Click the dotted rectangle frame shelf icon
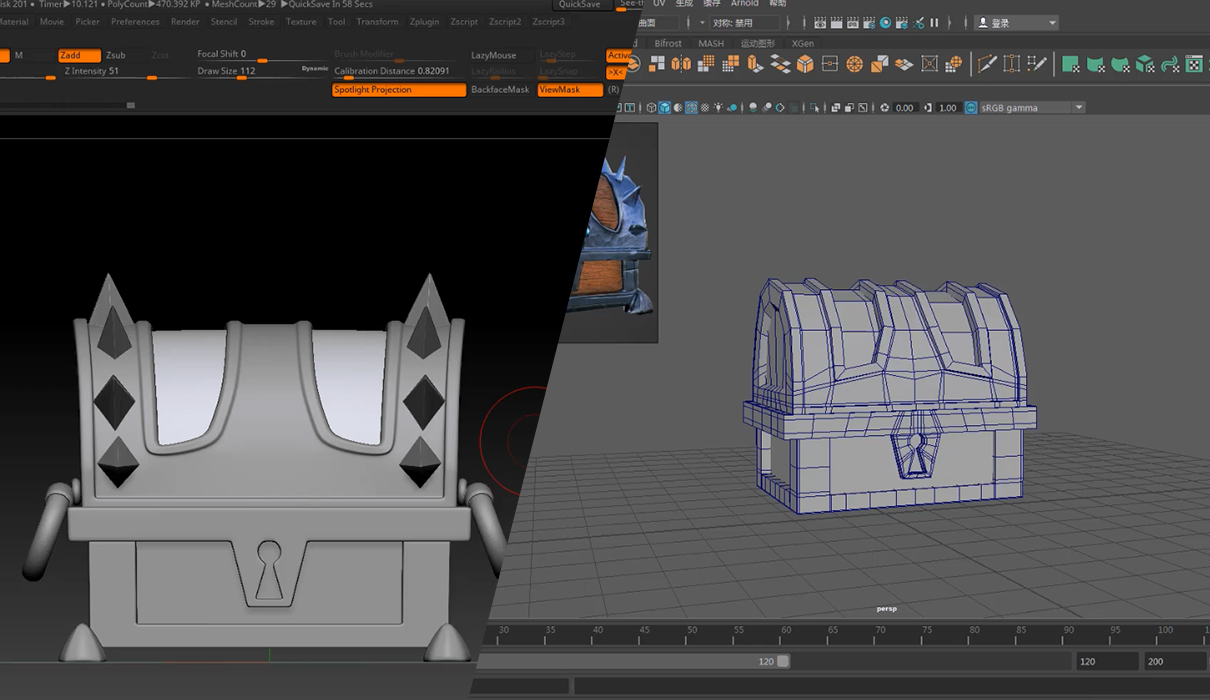Image resolution: width=1210 pixels, height=700 pixels. click(x=1011, y=63)
